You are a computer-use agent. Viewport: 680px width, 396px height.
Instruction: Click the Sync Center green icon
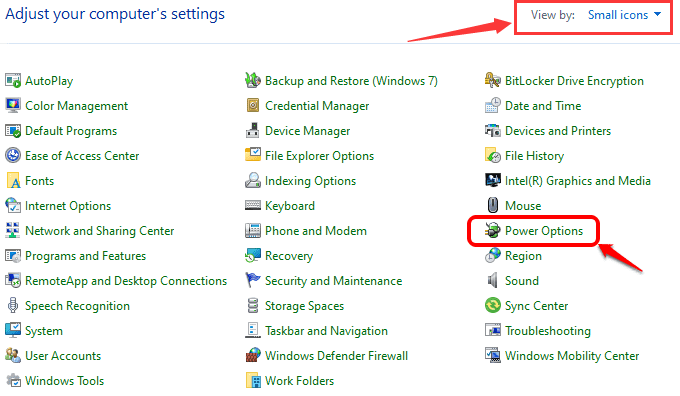(x=493, y=306)
